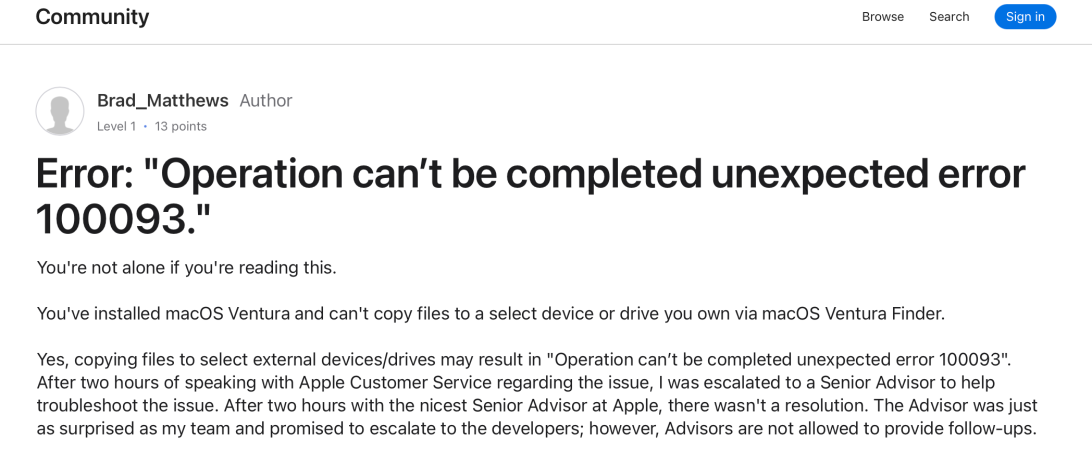
Task: Click "100093." in the large post title
Action: pyautogui.click(x=123, y=219)
